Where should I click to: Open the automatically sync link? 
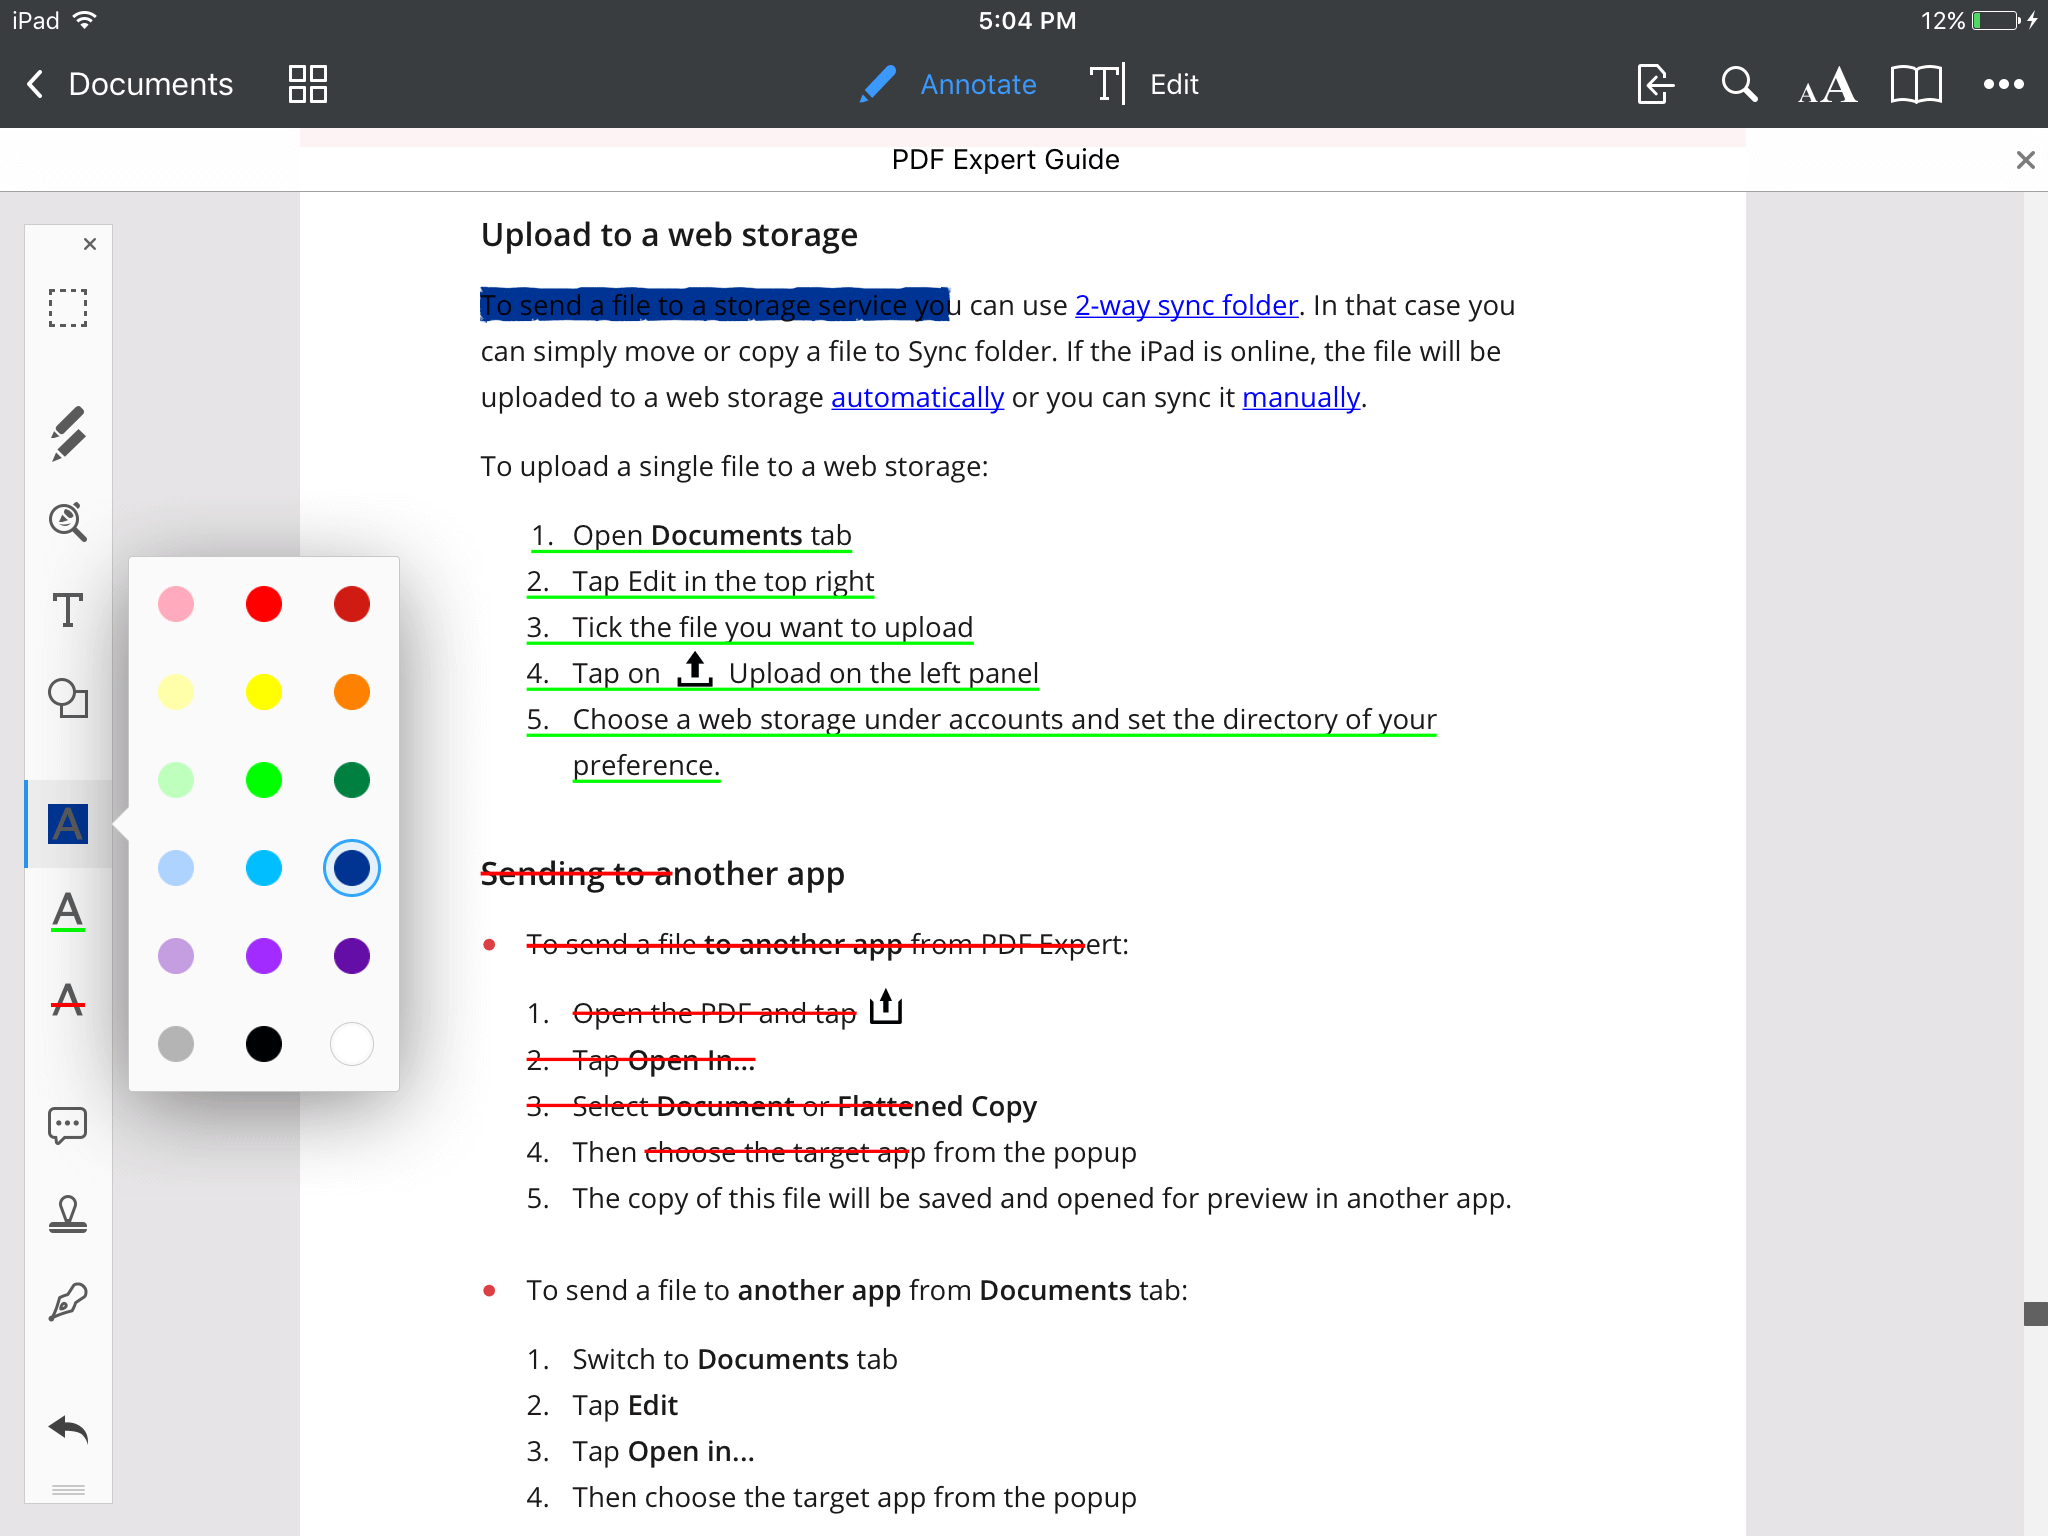[918, 395]
